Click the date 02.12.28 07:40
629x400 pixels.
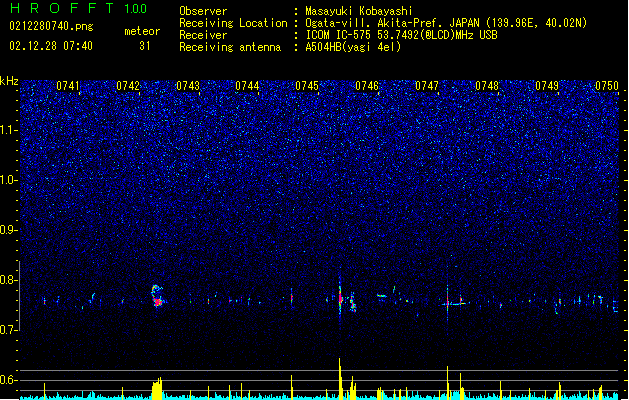click(51, 46)
